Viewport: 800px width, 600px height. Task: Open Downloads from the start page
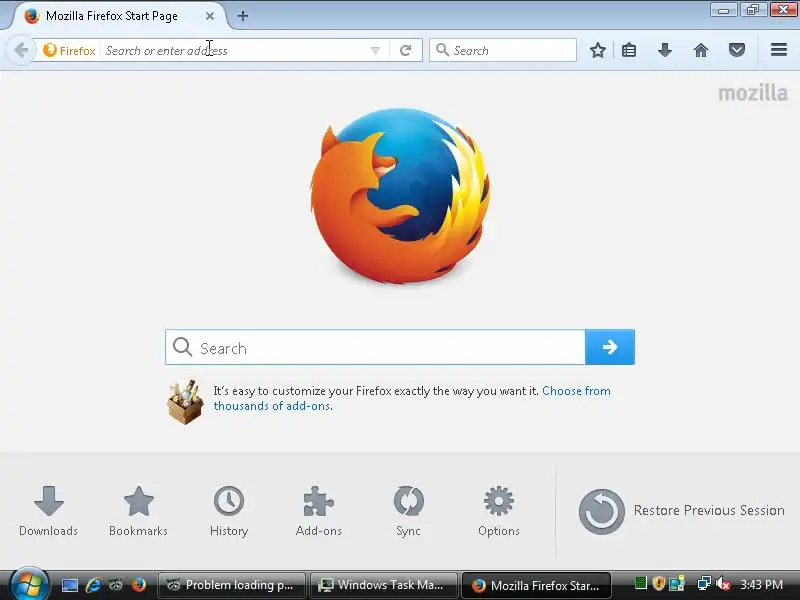point(48,511)
